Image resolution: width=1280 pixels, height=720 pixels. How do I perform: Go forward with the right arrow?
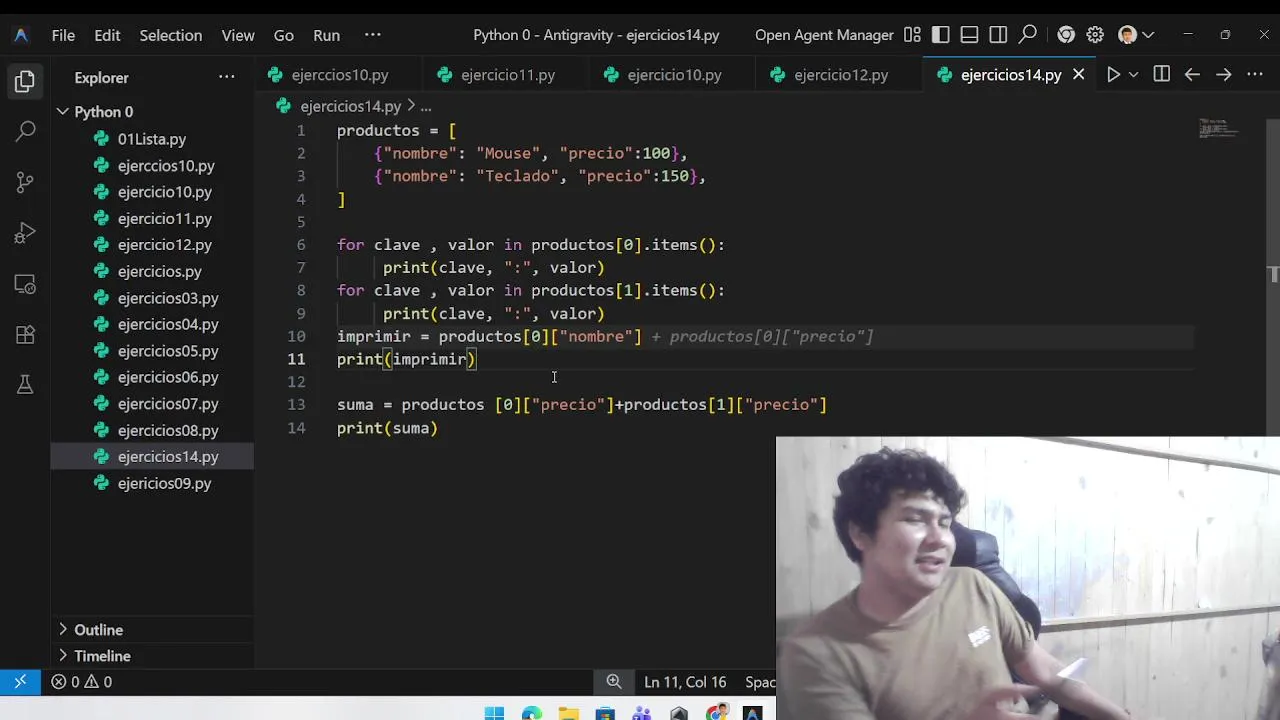pos(1223,75)
